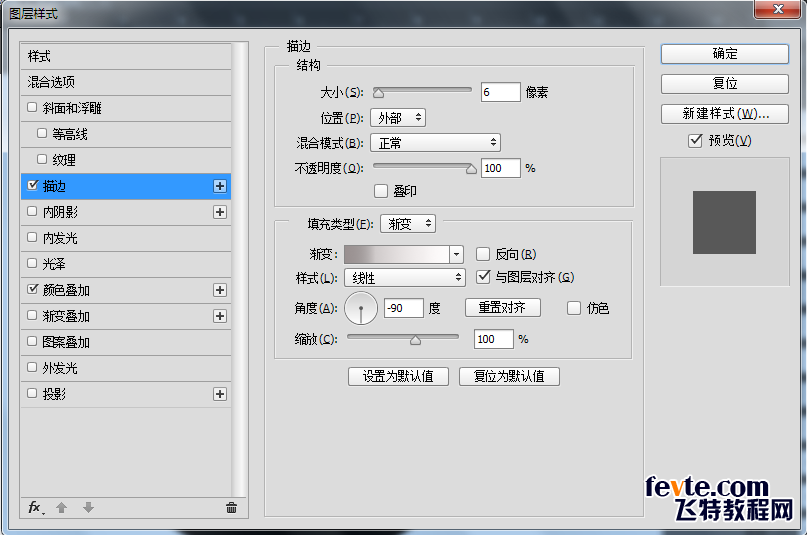Click the 不透明度 percent field
807x535 pixels.
[501, 168]
